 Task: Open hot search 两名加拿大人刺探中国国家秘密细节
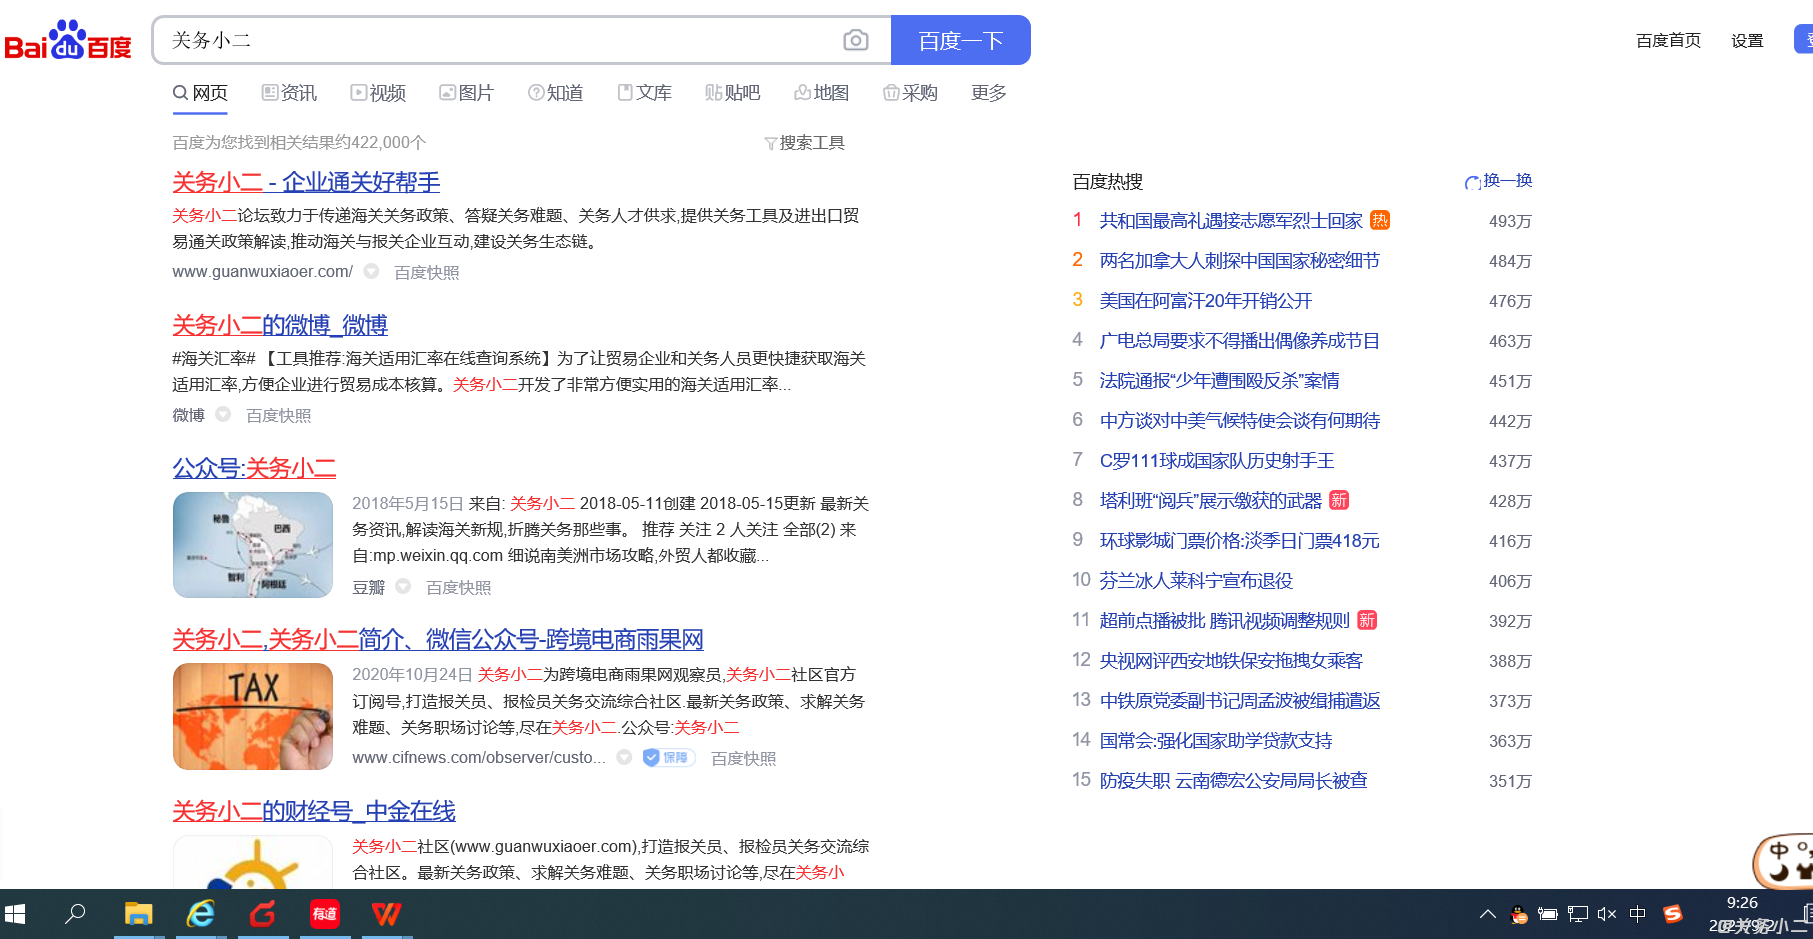(1240, 261)
